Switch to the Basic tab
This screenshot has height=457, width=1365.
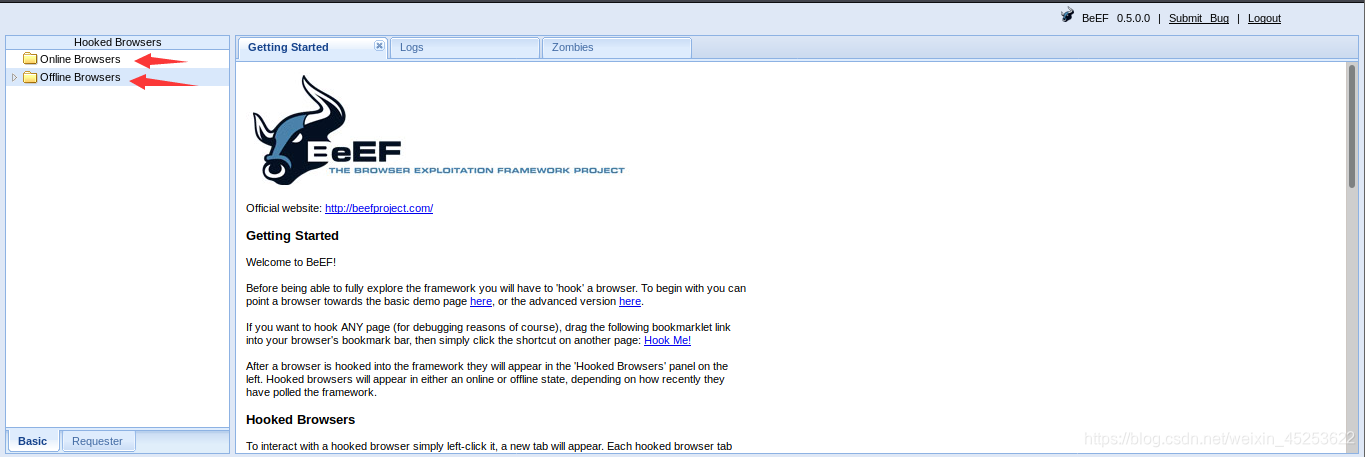pos(33,441)
